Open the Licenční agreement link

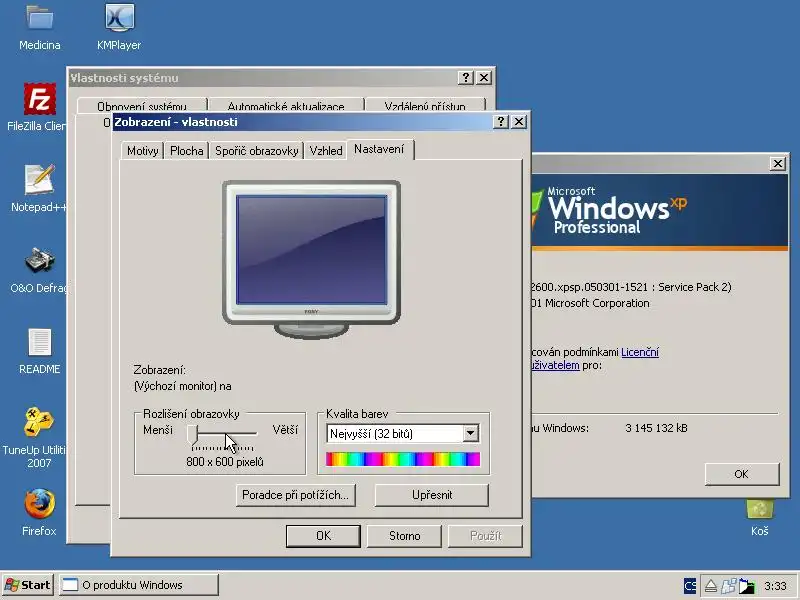coord(640,352)
